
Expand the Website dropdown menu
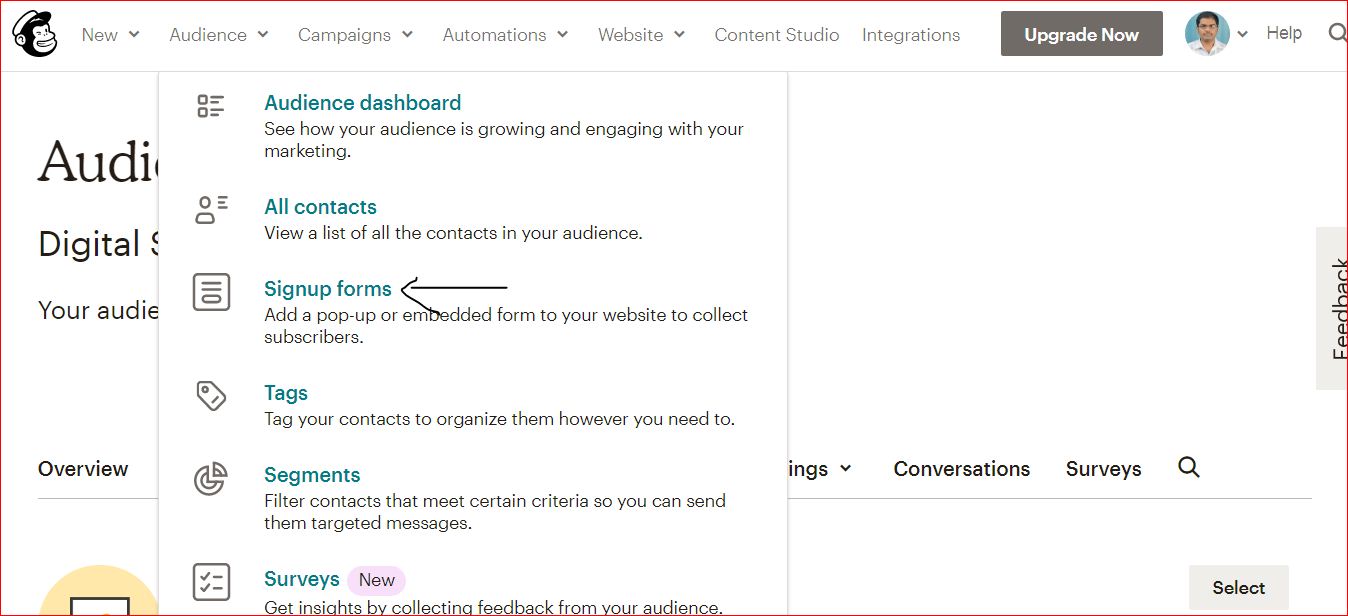pos(642,35)
